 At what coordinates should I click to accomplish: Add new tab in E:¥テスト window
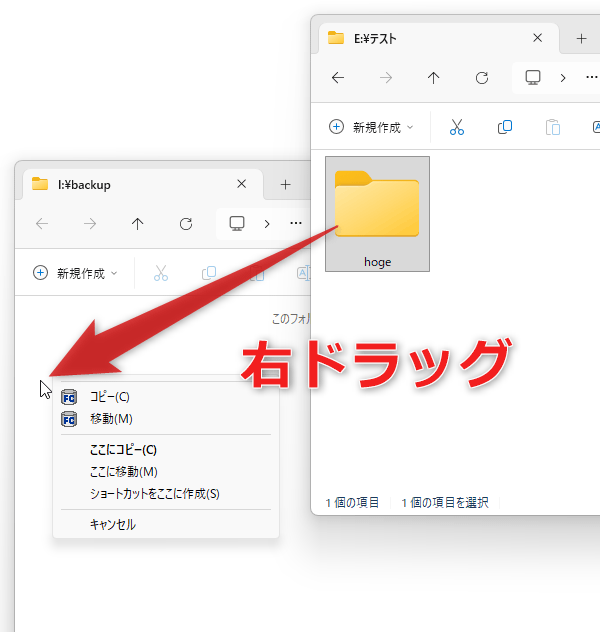point(581,39)
